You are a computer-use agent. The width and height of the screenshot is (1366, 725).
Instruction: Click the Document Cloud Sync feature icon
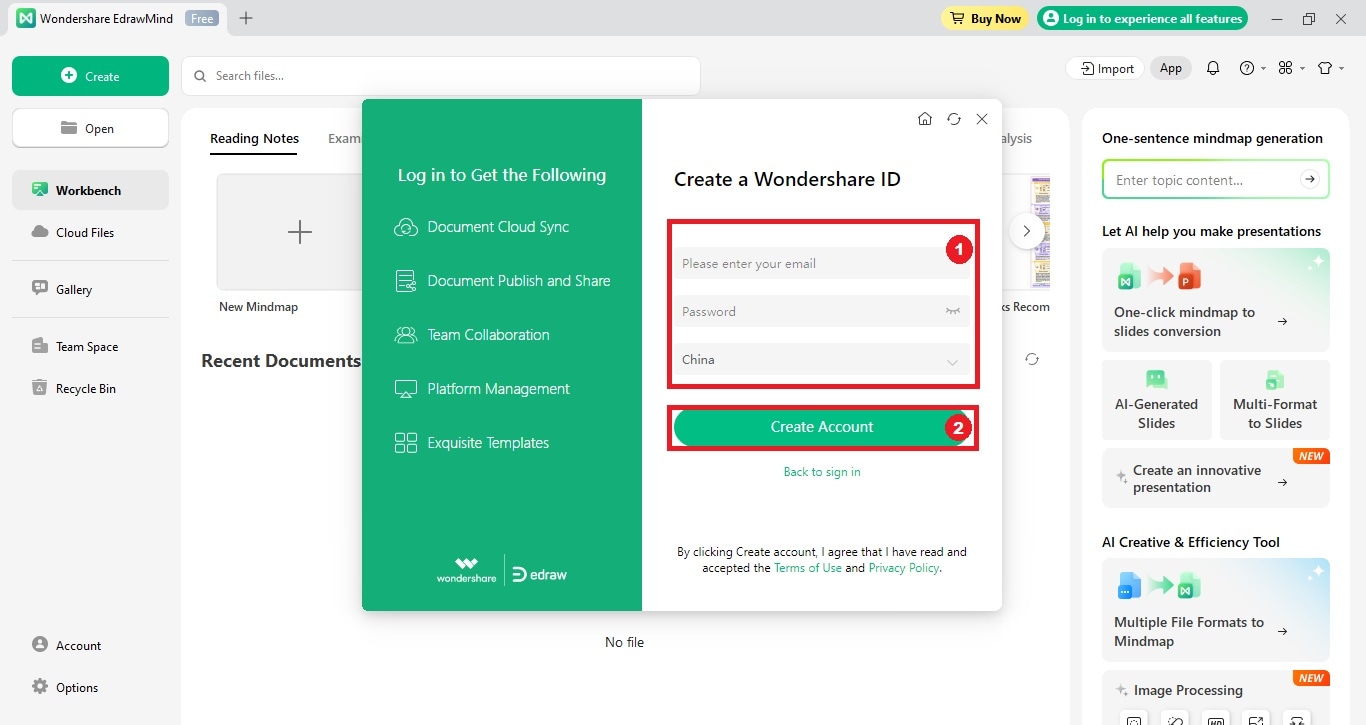[406, 227]
